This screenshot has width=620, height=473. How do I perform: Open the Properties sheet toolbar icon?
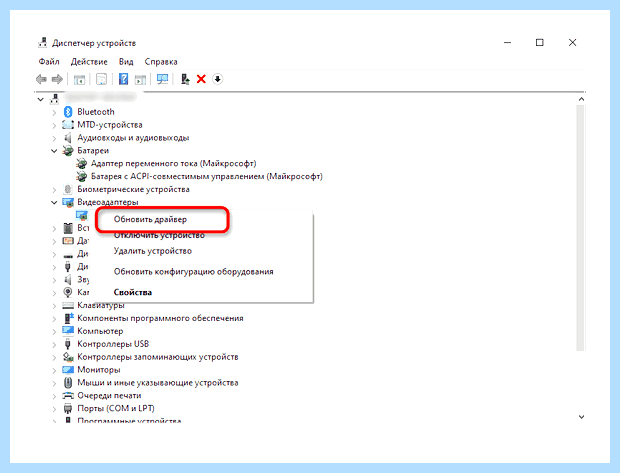point(102,79)
